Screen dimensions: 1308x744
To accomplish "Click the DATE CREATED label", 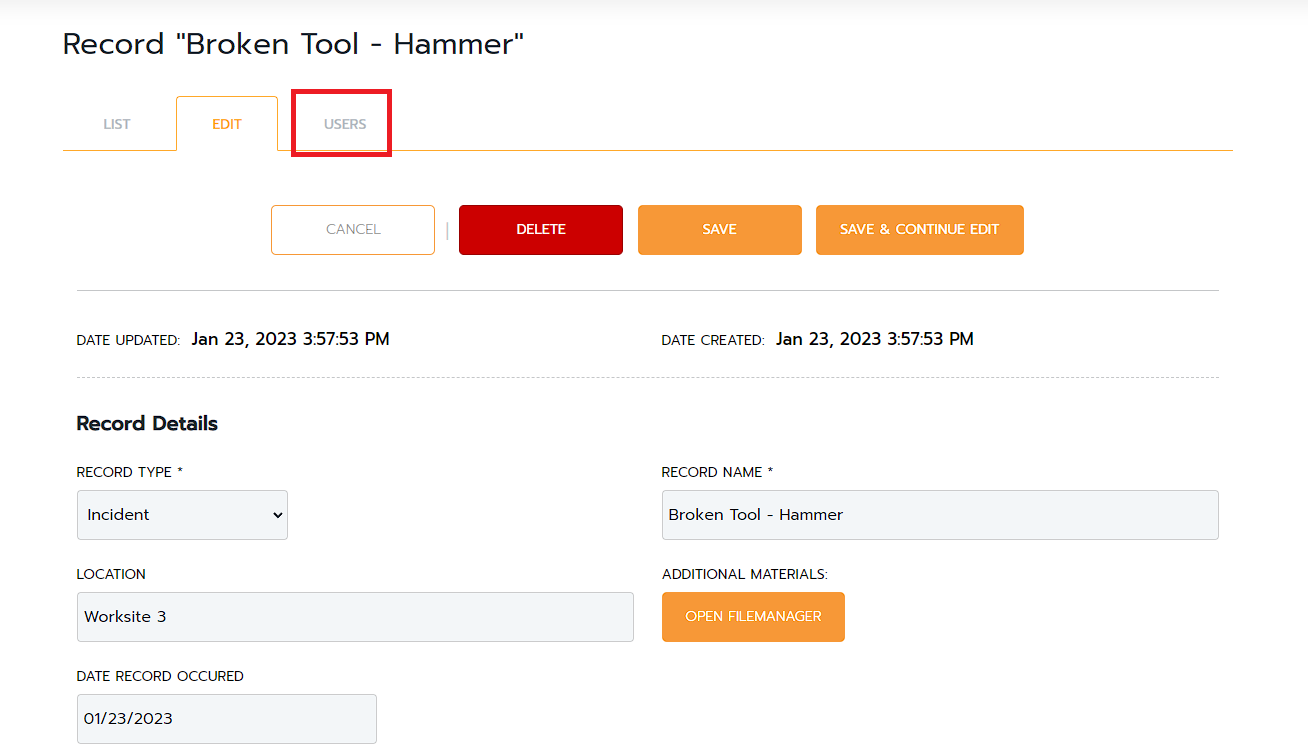I will click(x=713, y=340).
